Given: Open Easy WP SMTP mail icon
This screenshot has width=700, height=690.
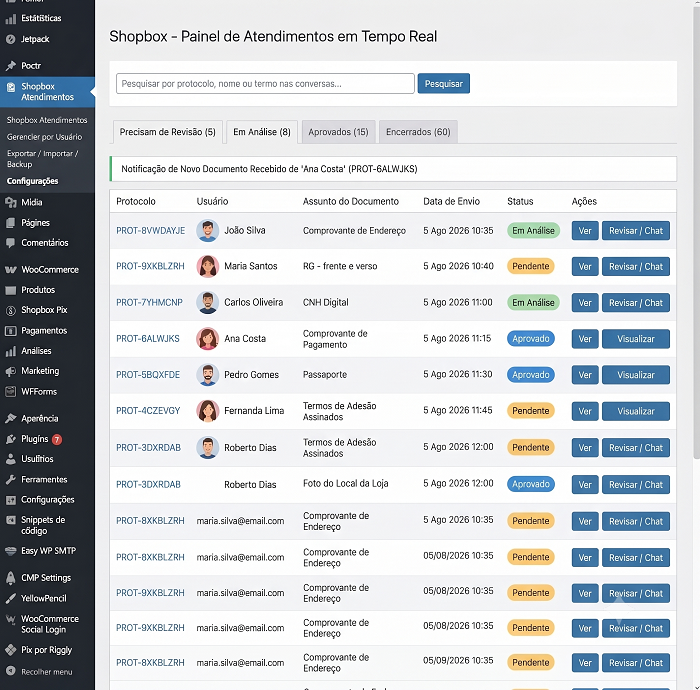Looking at the screenshot, I should pyautogui.click(x=11, y=551).
